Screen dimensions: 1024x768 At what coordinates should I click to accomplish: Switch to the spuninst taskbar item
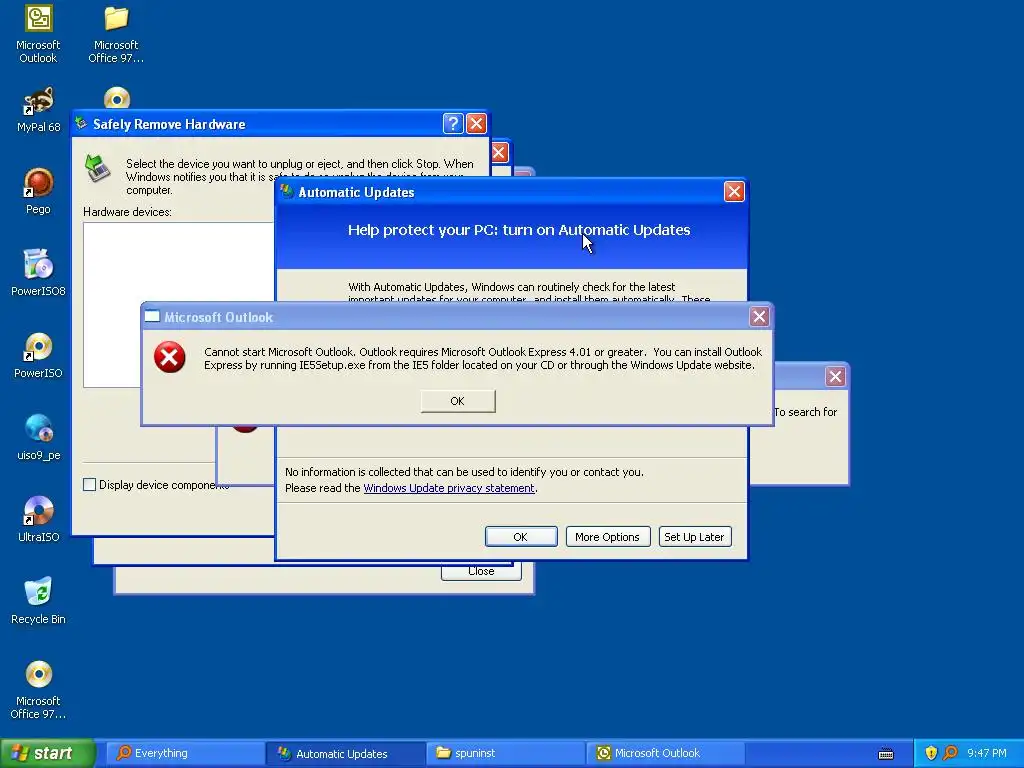click(505, 753)
